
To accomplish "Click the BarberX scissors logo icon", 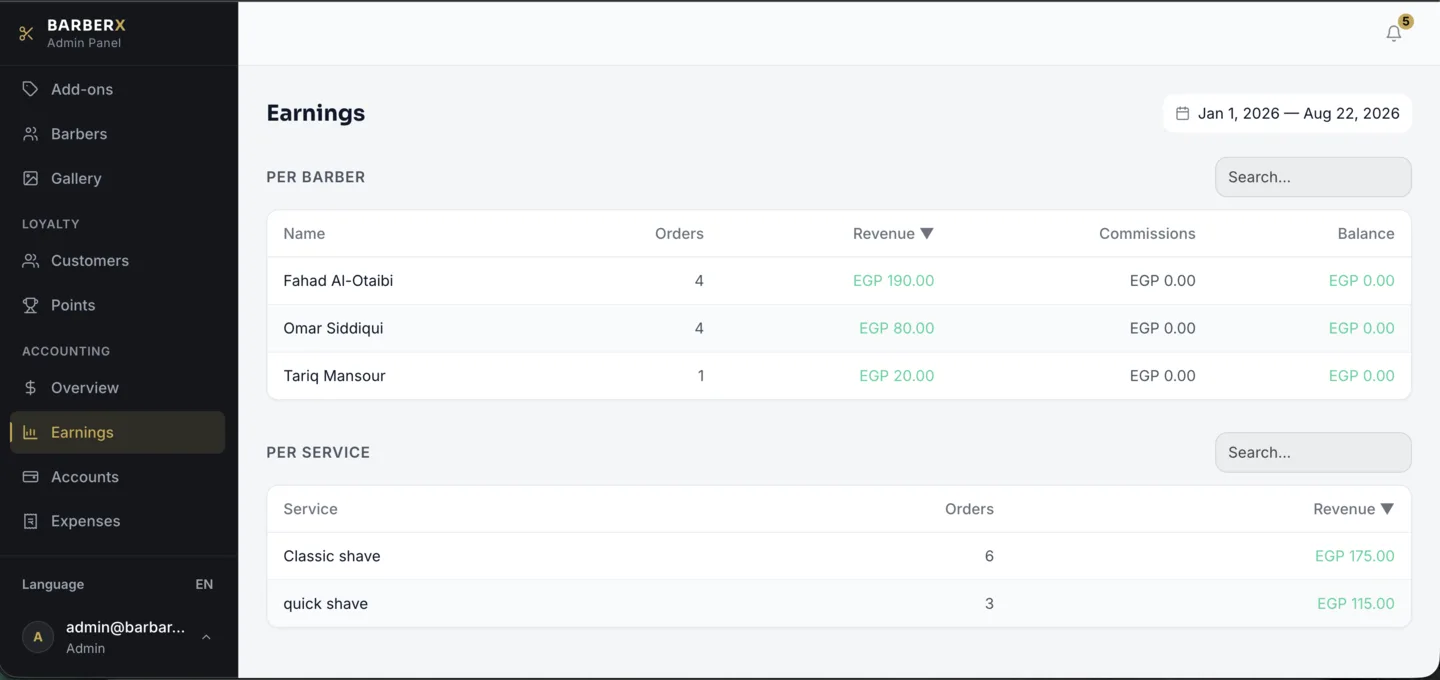I will [26, 33].
